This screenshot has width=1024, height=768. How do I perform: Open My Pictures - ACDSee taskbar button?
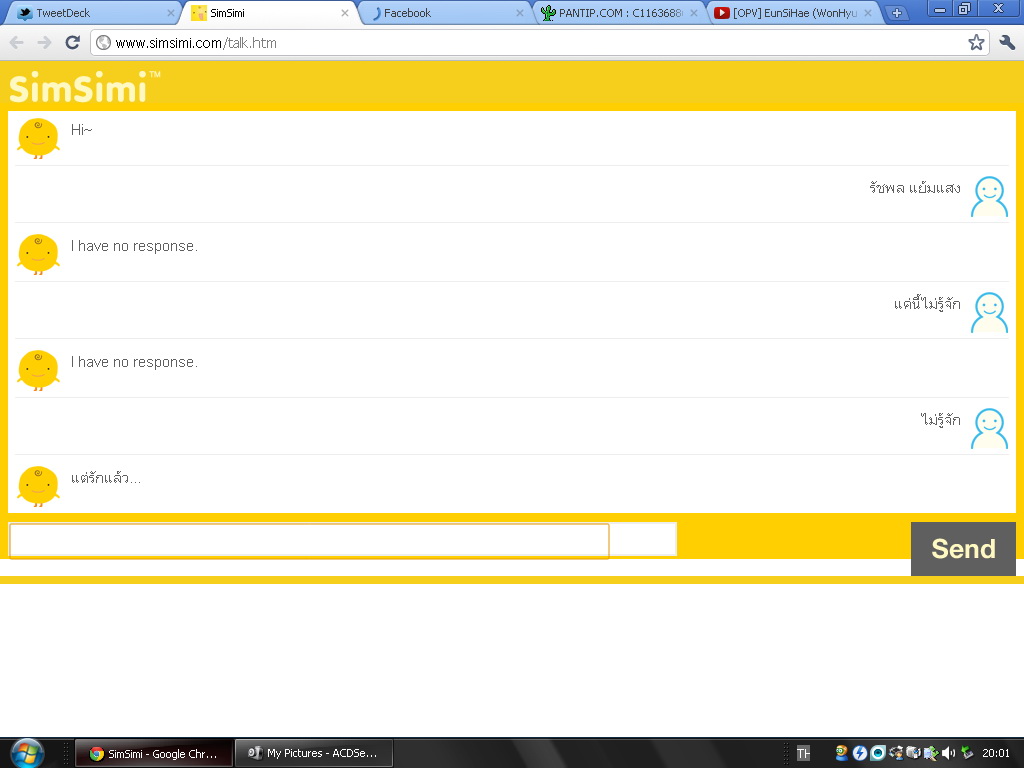313,753
